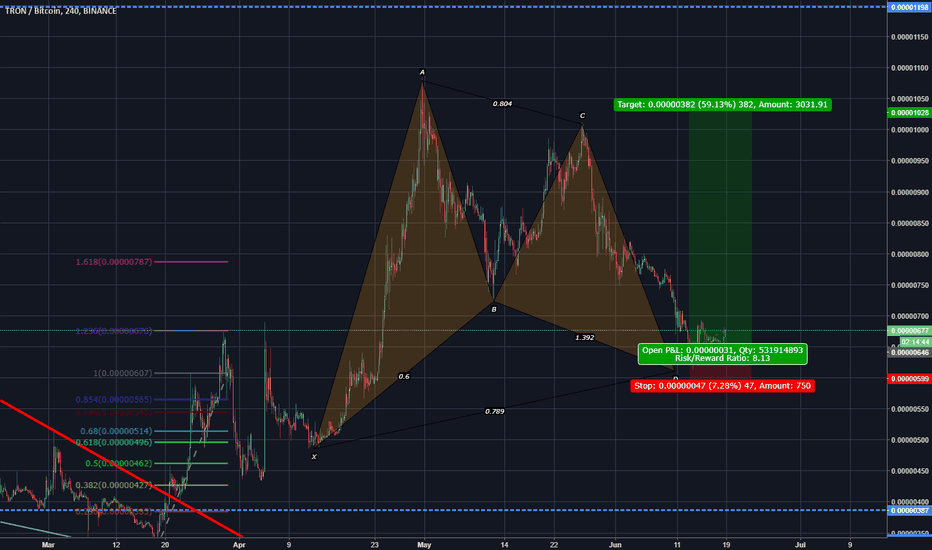Image resolution: width=932 pixels, height=550 pixels.
Task: Click the red 0.00000599 stop price label
Action: (x=909, y=379)
